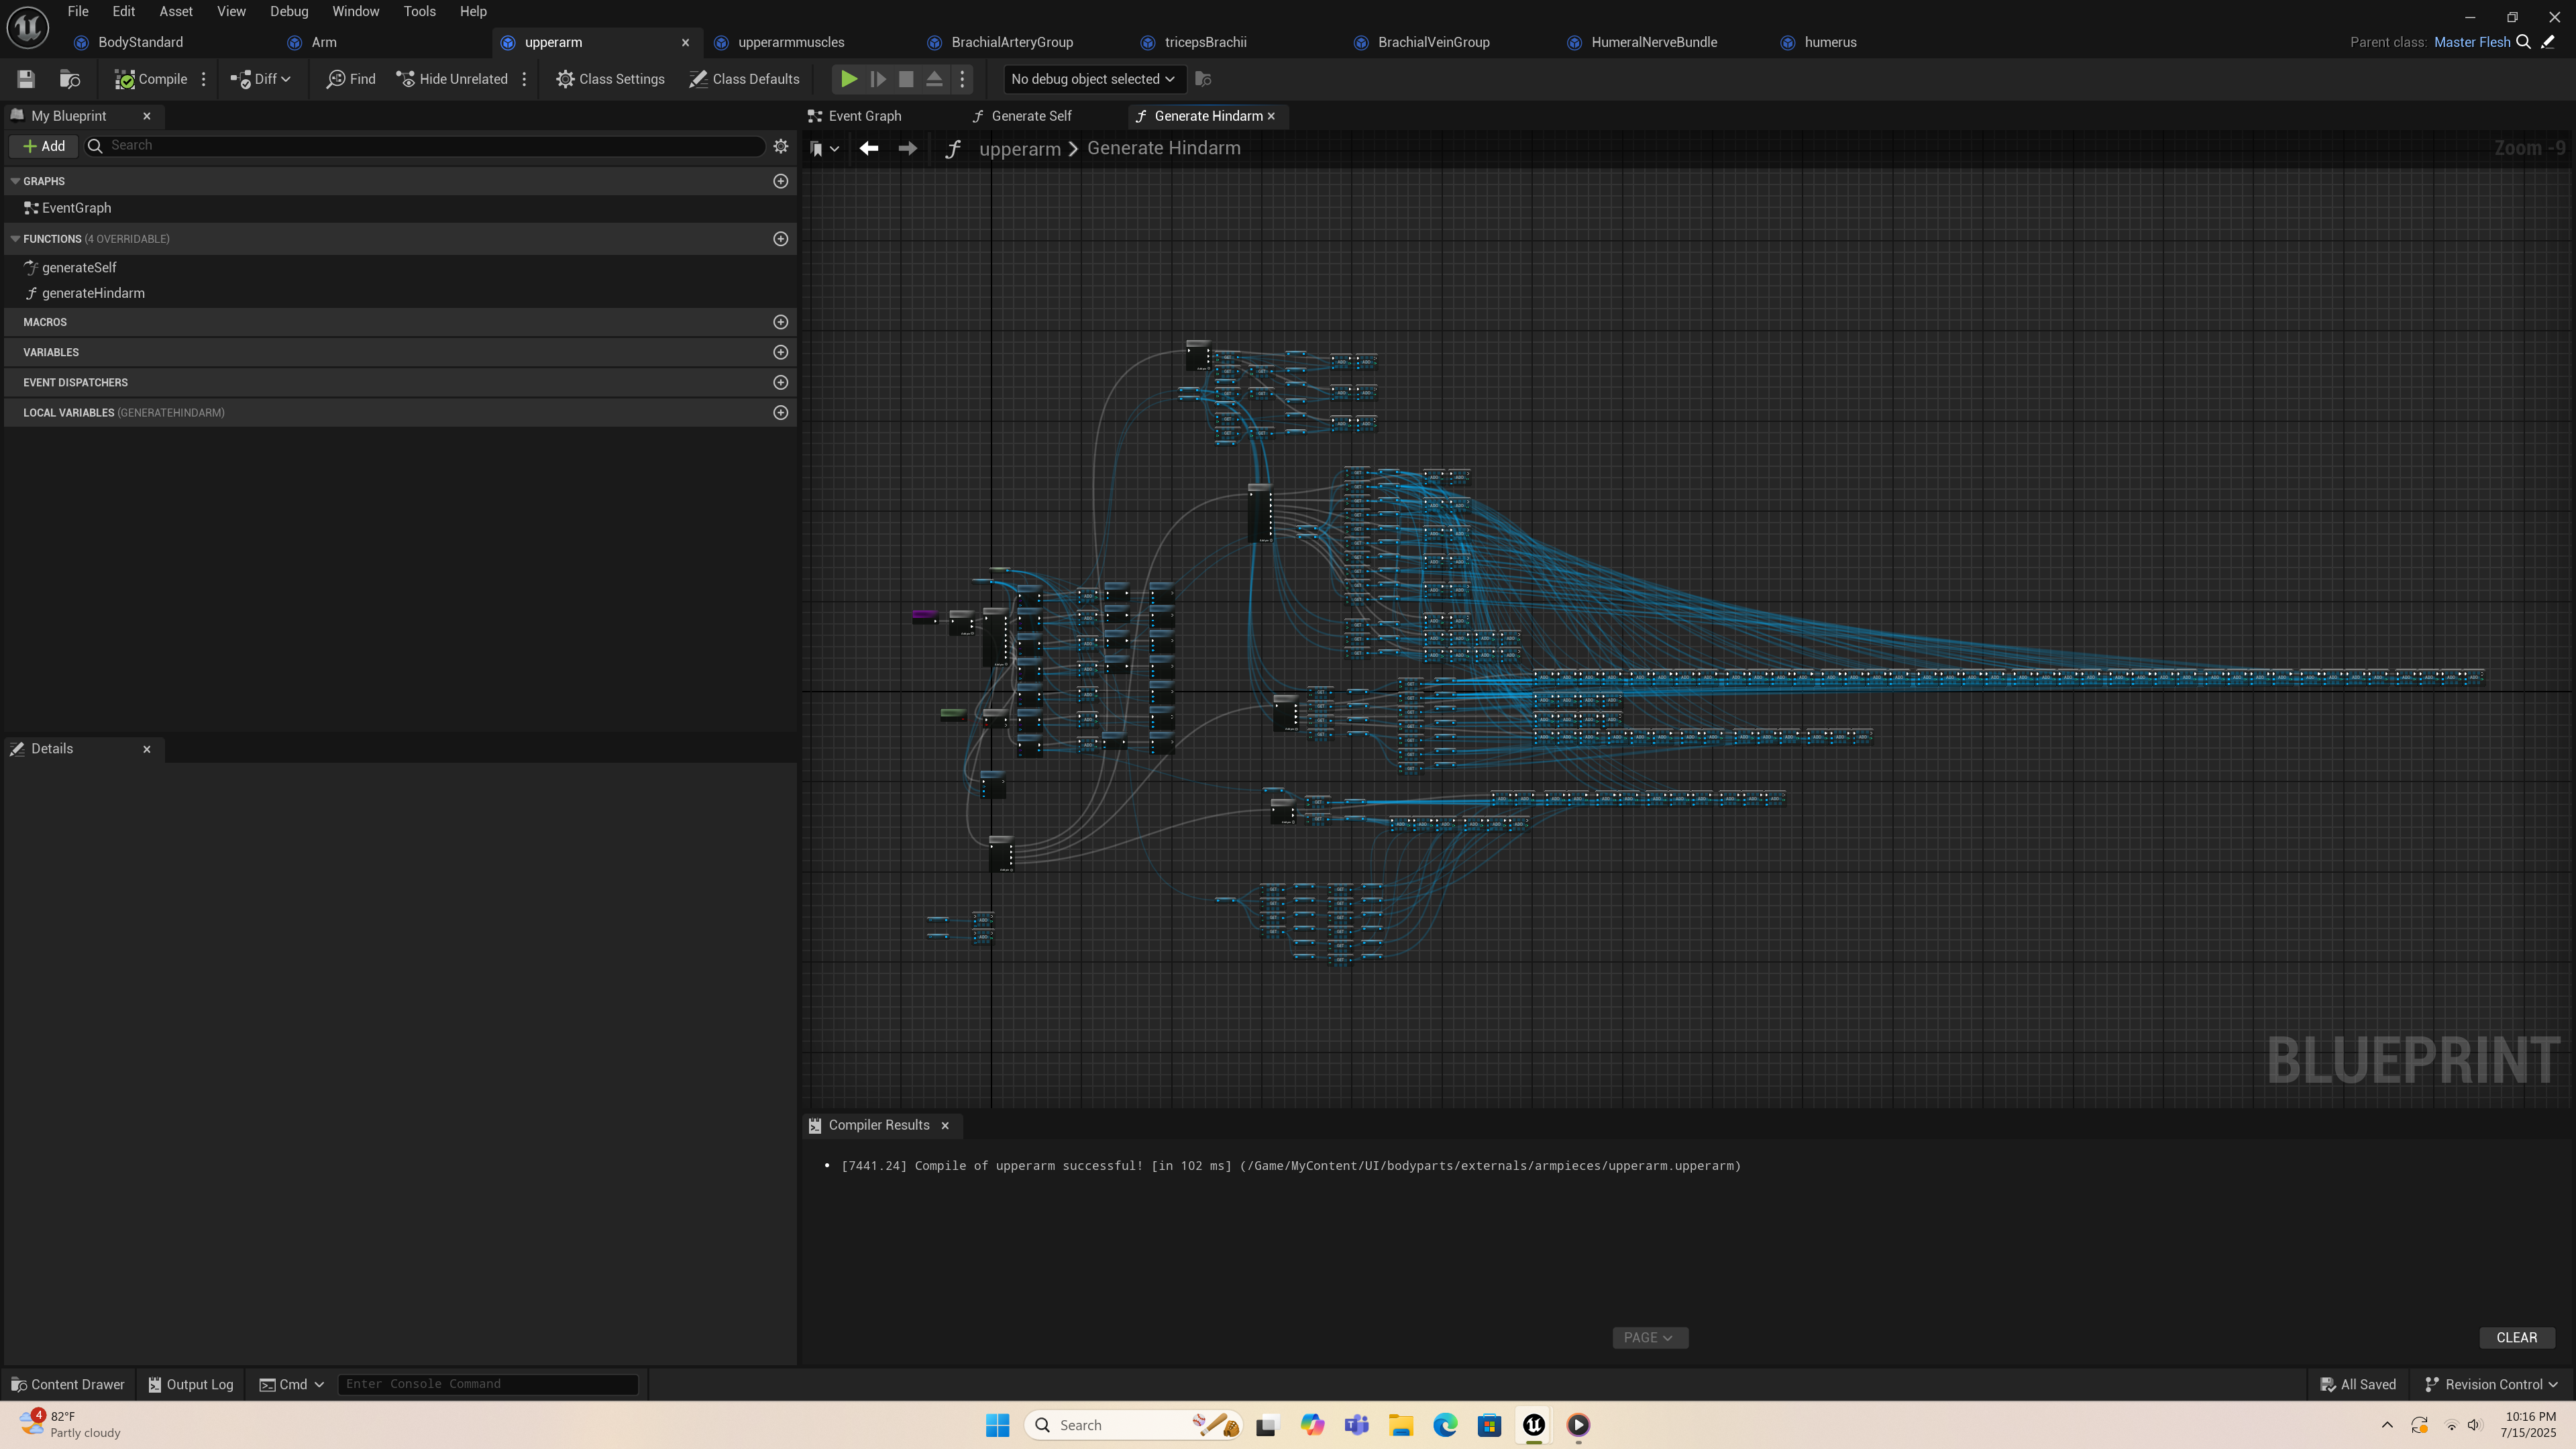Screen dimensions: 2576x1449
Task: Click the debug object locate icon
Action: [1203, 79]
